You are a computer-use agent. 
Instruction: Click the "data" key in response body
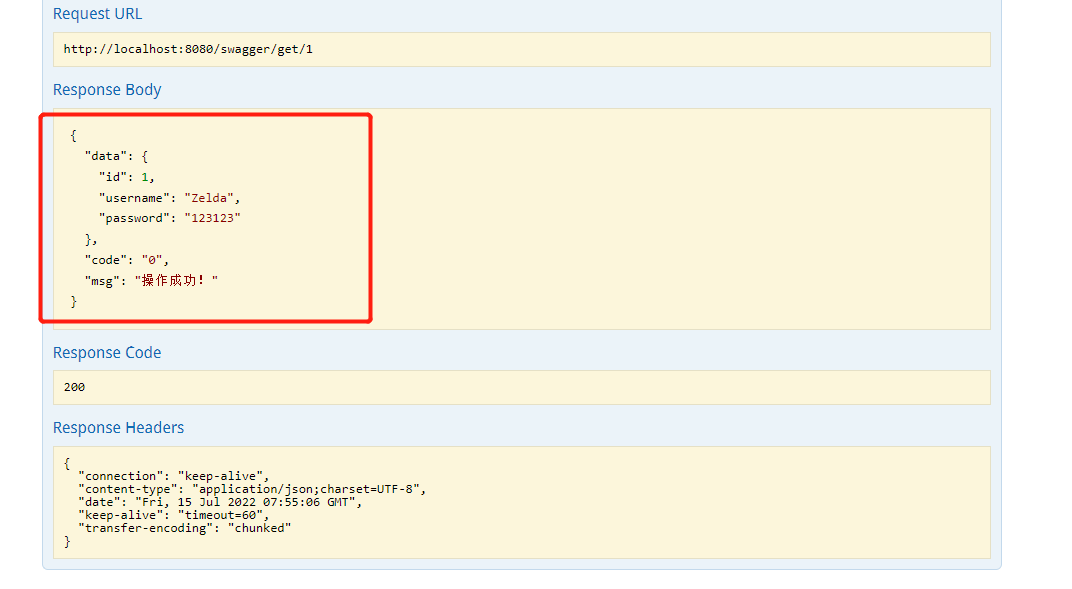click(x=106, y=156)
